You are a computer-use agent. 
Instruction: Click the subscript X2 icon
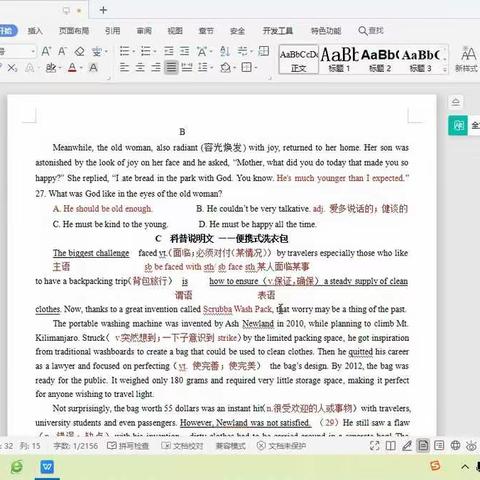point(12,68)
